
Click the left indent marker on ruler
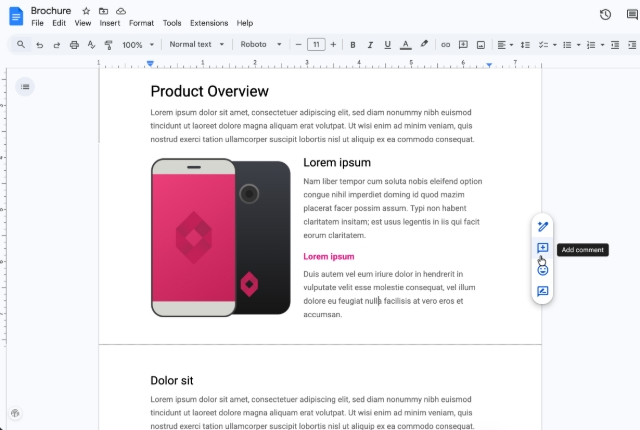[150, 64]
